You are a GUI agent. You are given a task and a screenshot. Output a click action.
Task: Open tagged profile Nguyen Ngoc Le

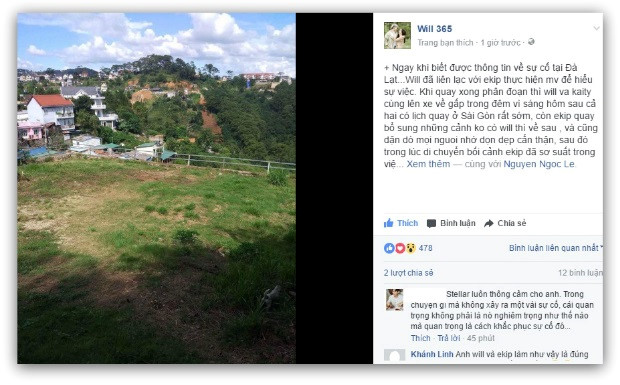pyautogui.click(x=539, y=164)
